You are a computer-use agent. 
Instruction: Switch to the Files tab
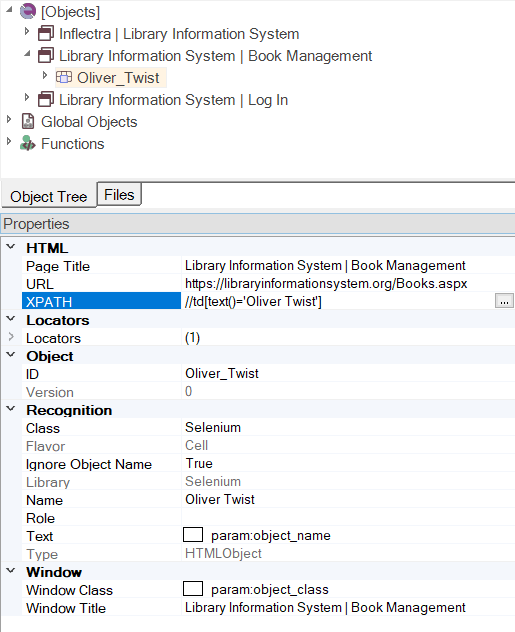[x=119, y=195]
